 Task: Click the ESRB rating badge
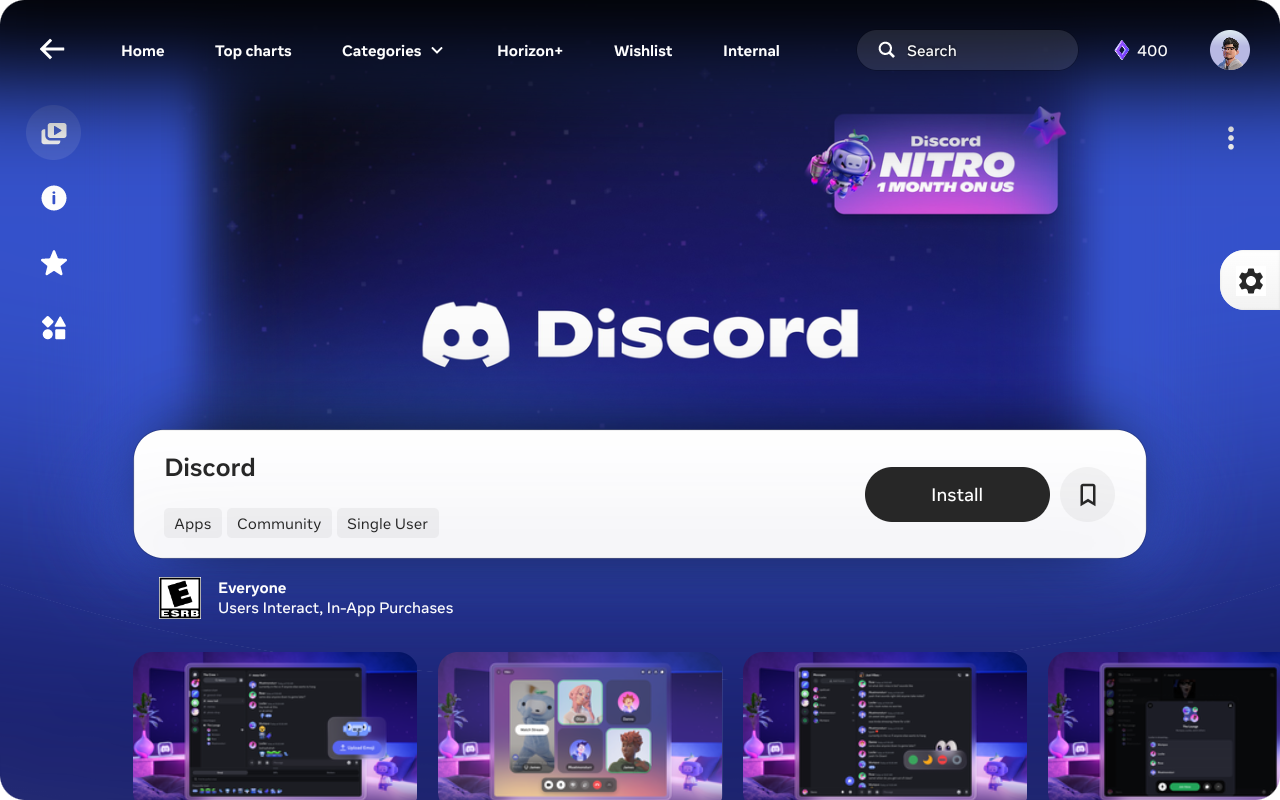click(x=180, y=598)
